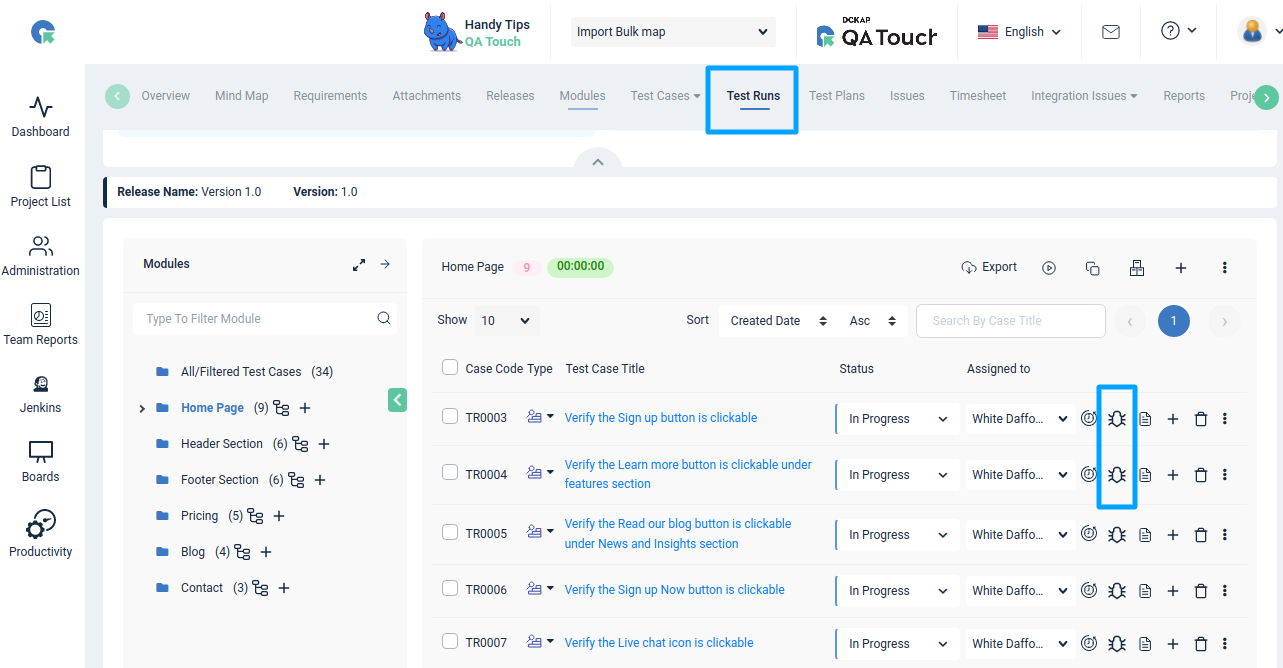Switch to the Test Plans tab
The height and width of the screenshot is (668, 1283).
point(837,95)
